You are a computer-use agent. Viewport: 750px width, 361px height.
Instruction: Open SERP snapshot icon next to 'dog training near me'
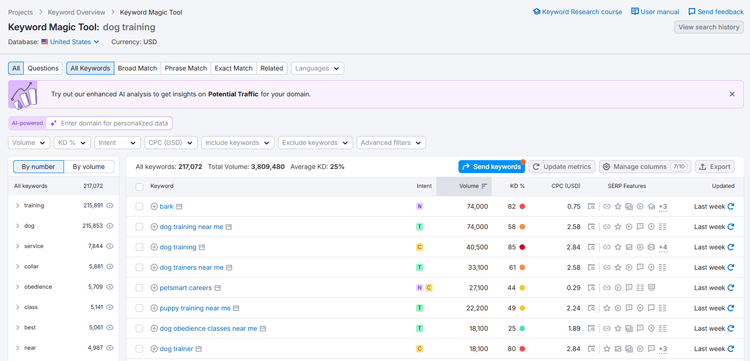coord(229,227)
